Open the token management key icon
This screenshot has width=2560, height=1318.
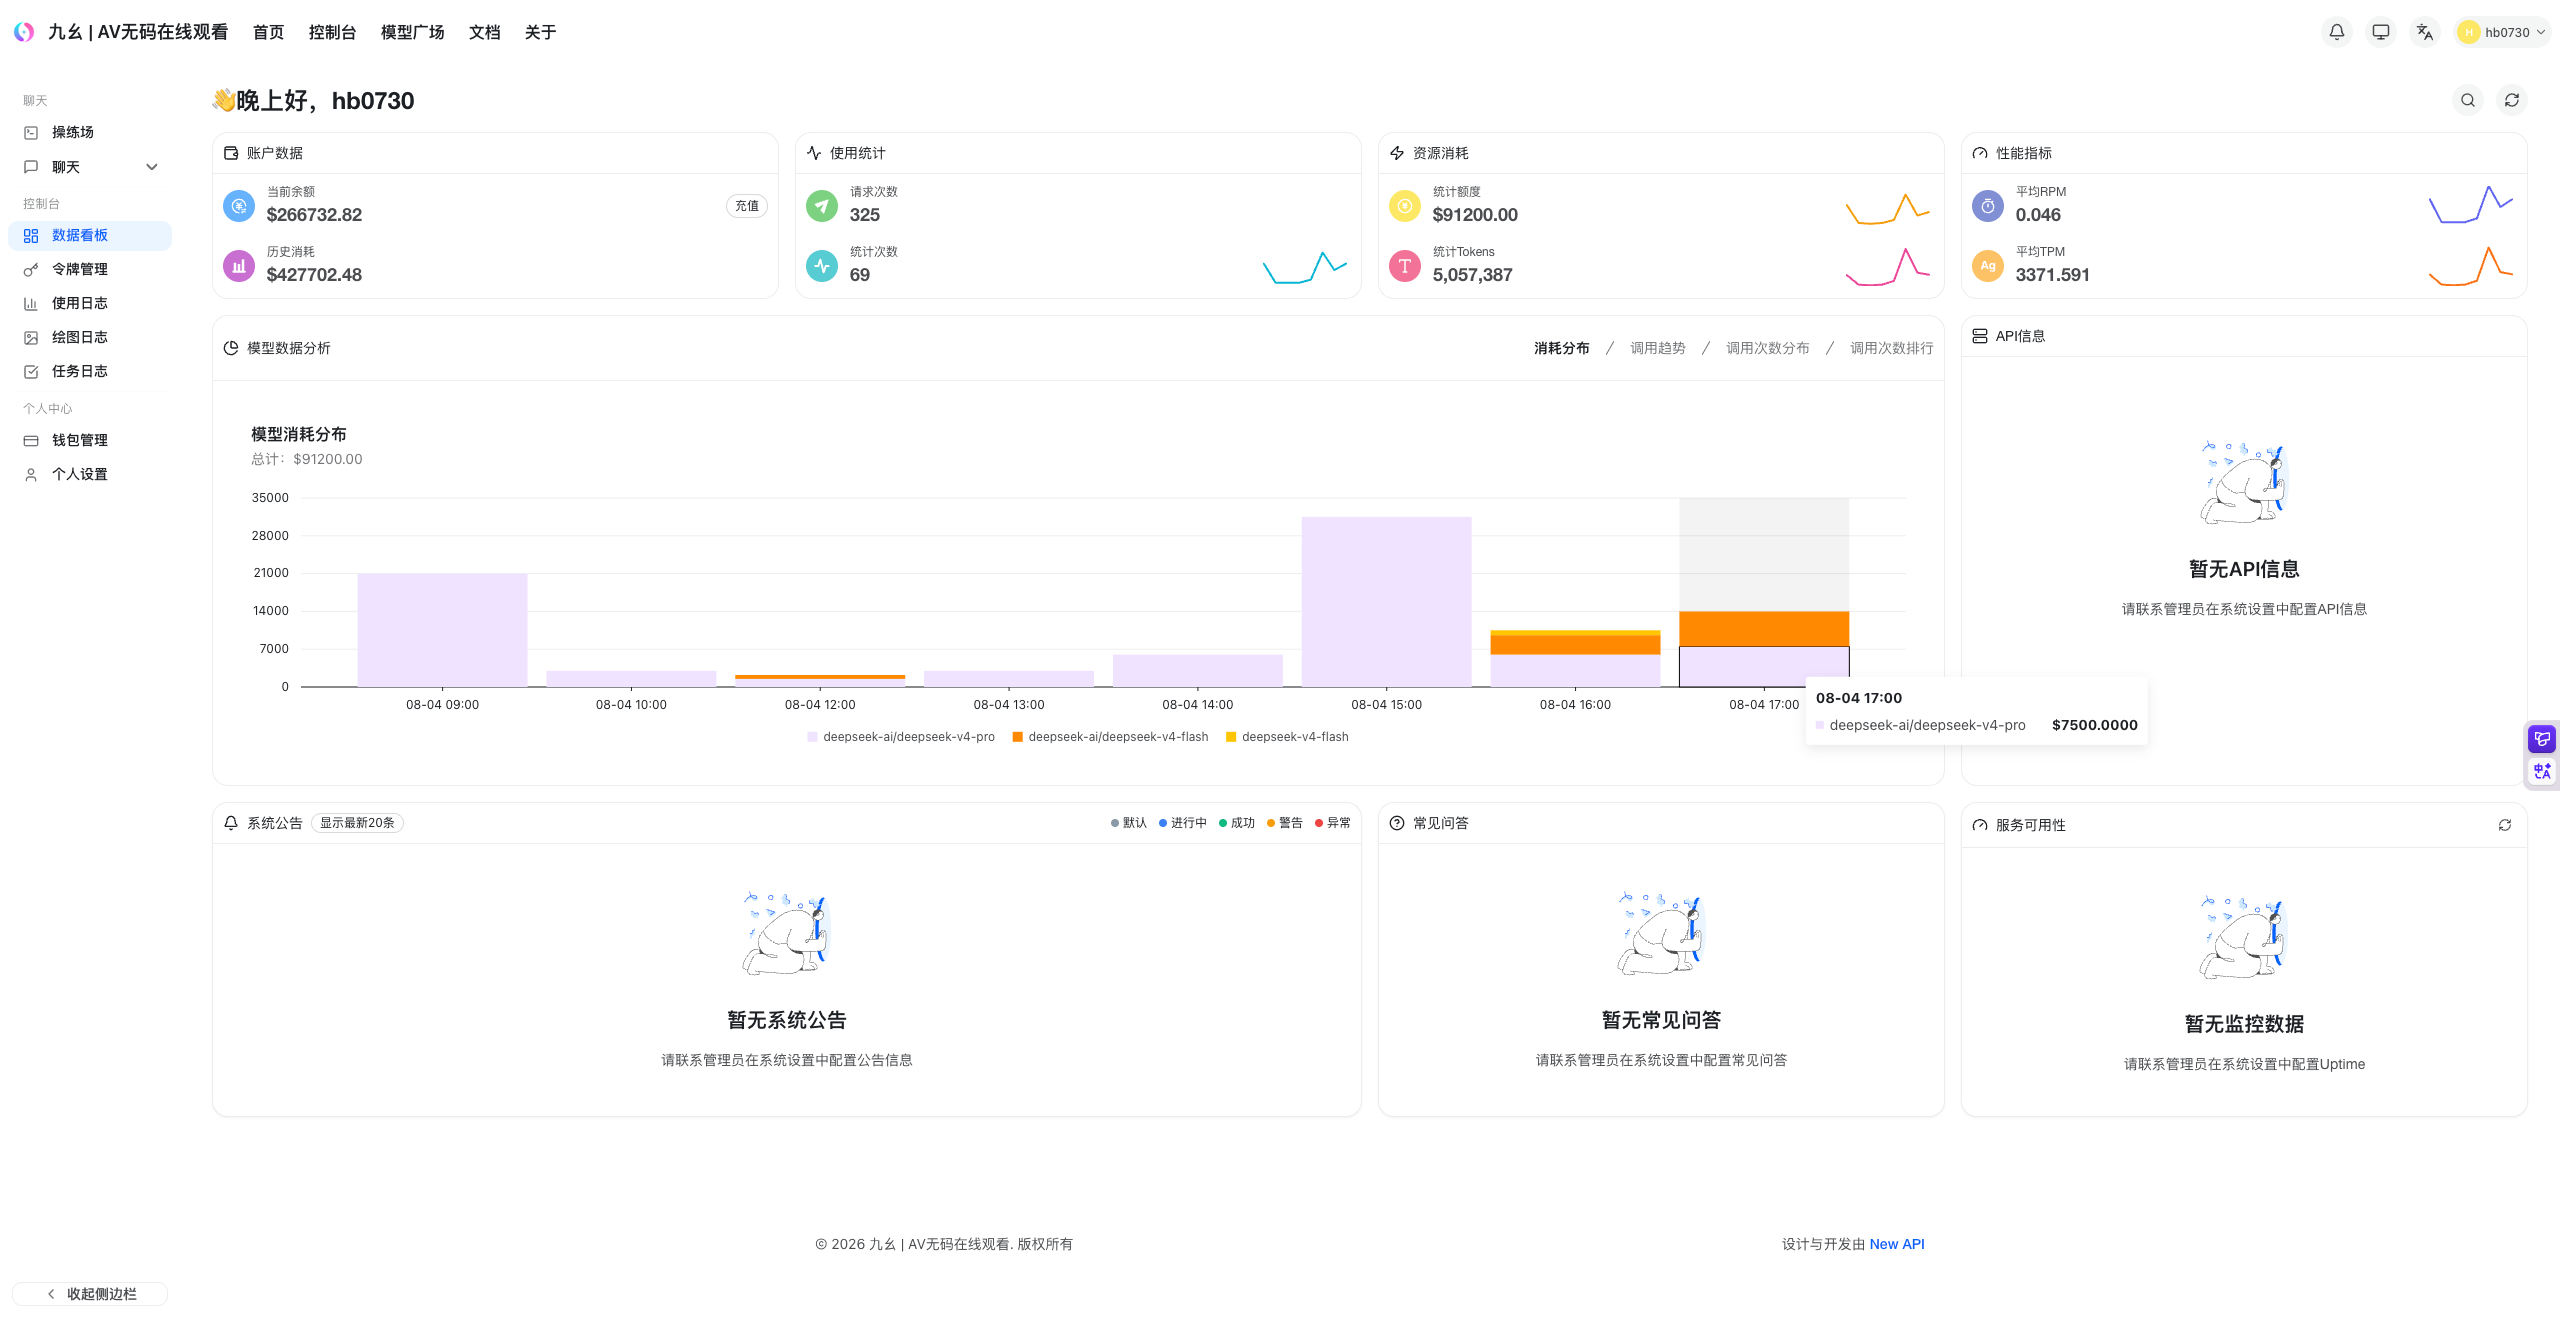click(x=31, y=269)
